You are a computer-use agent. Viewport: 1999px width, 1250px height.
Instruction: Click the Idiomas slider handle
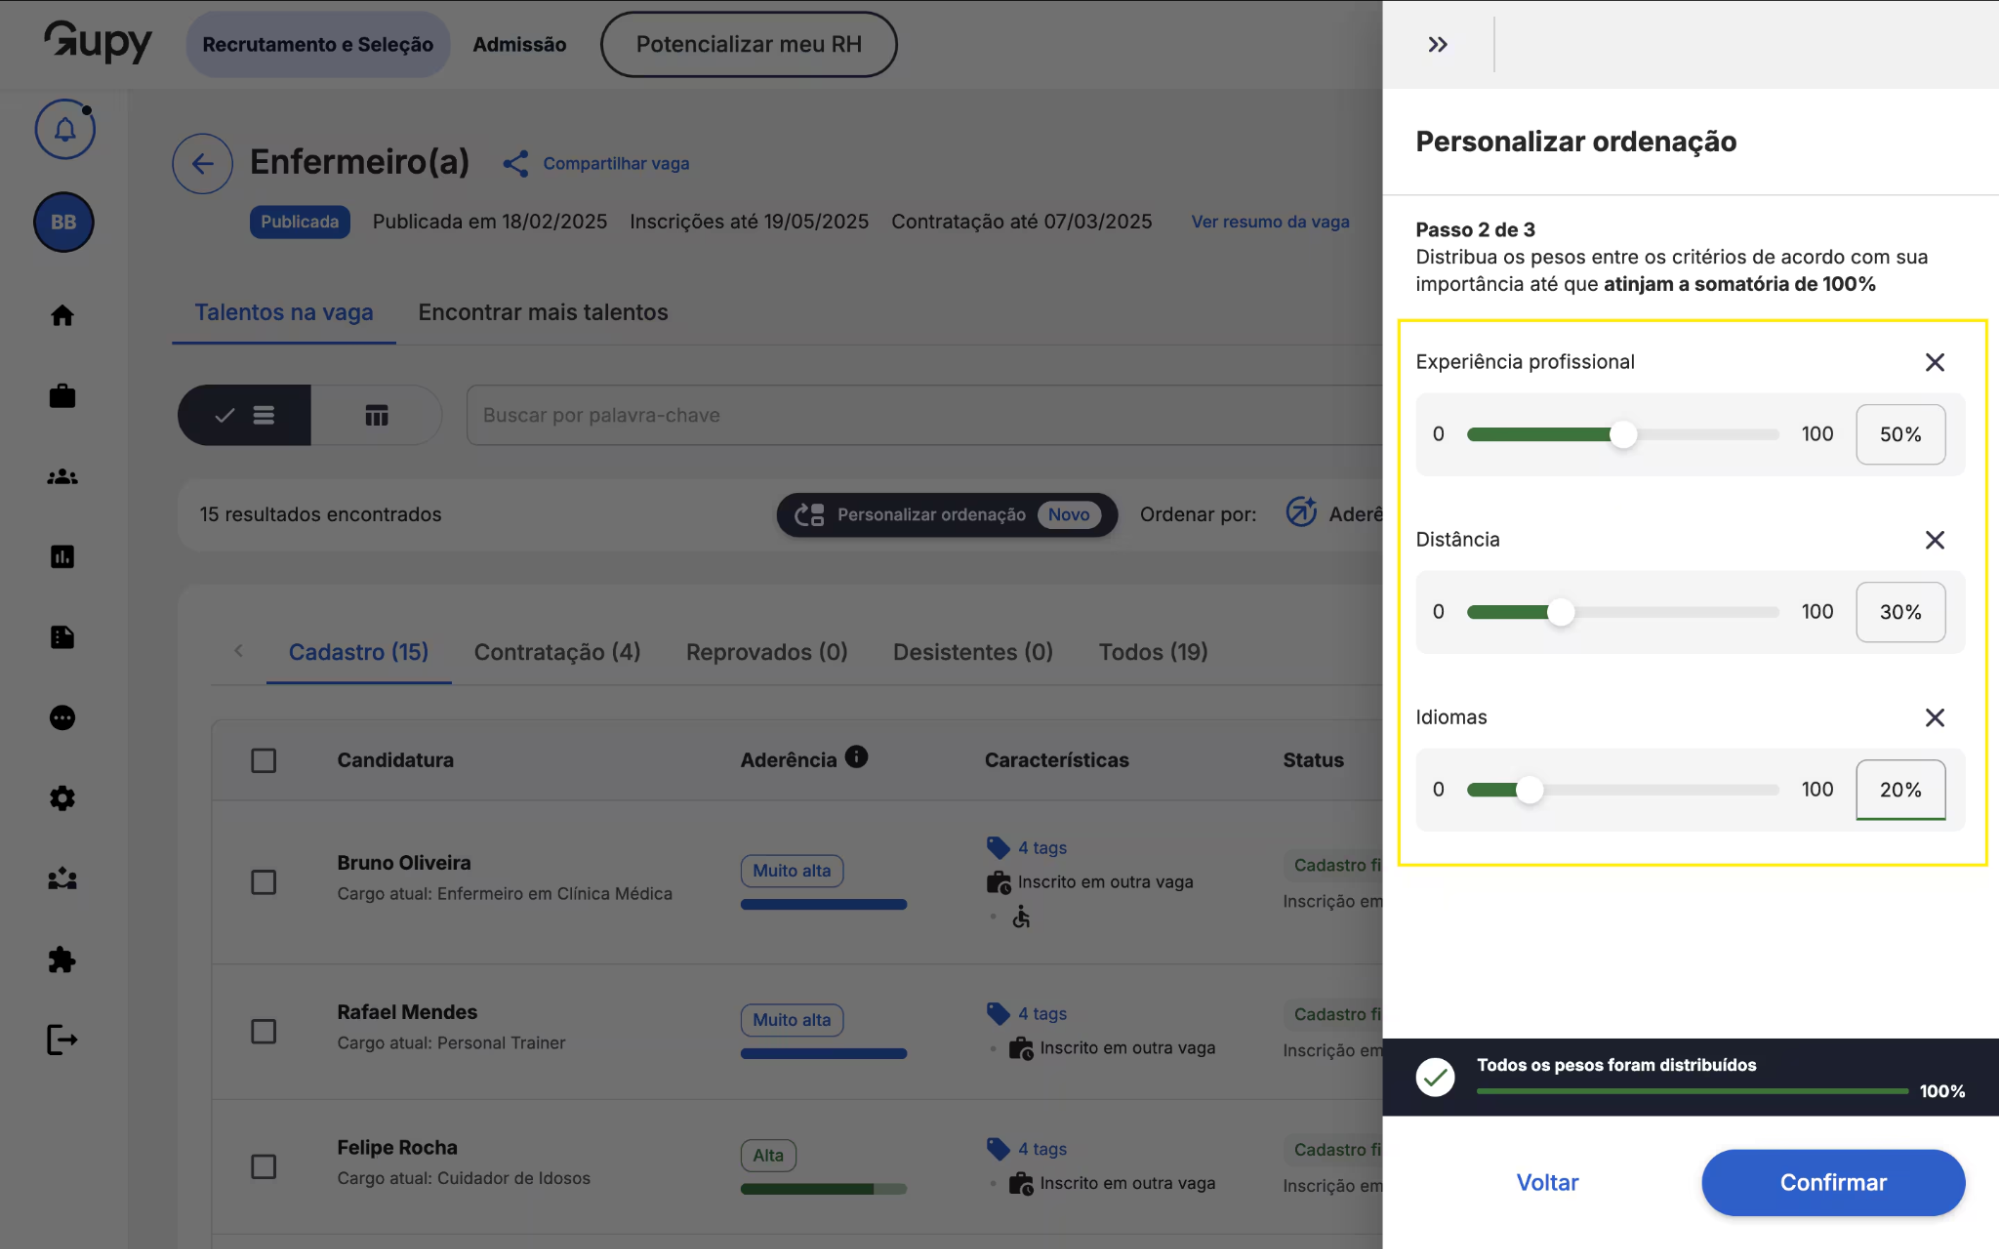pyautogui.click(x=1529, y=790)
